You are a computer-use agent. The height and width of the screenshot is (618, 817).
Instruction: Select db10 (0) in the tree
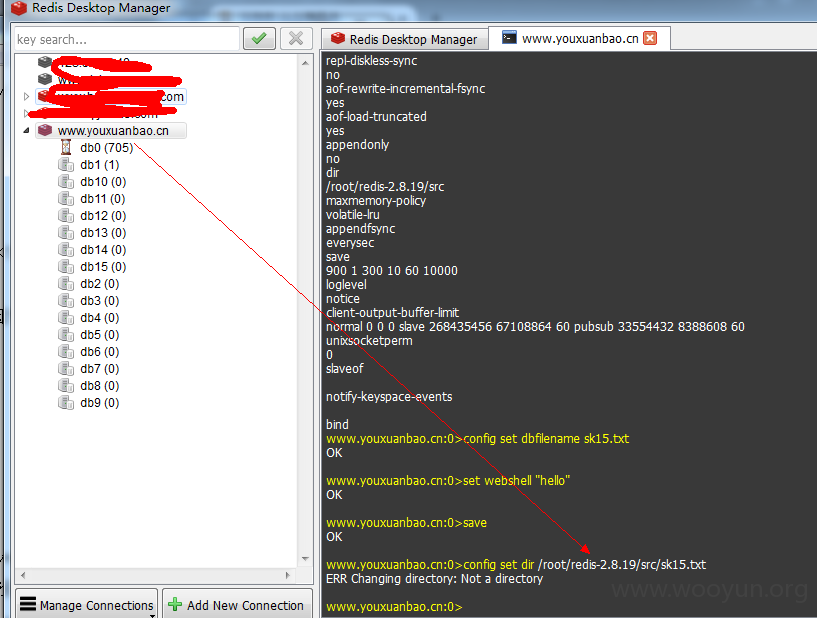(x=103, y=182)
